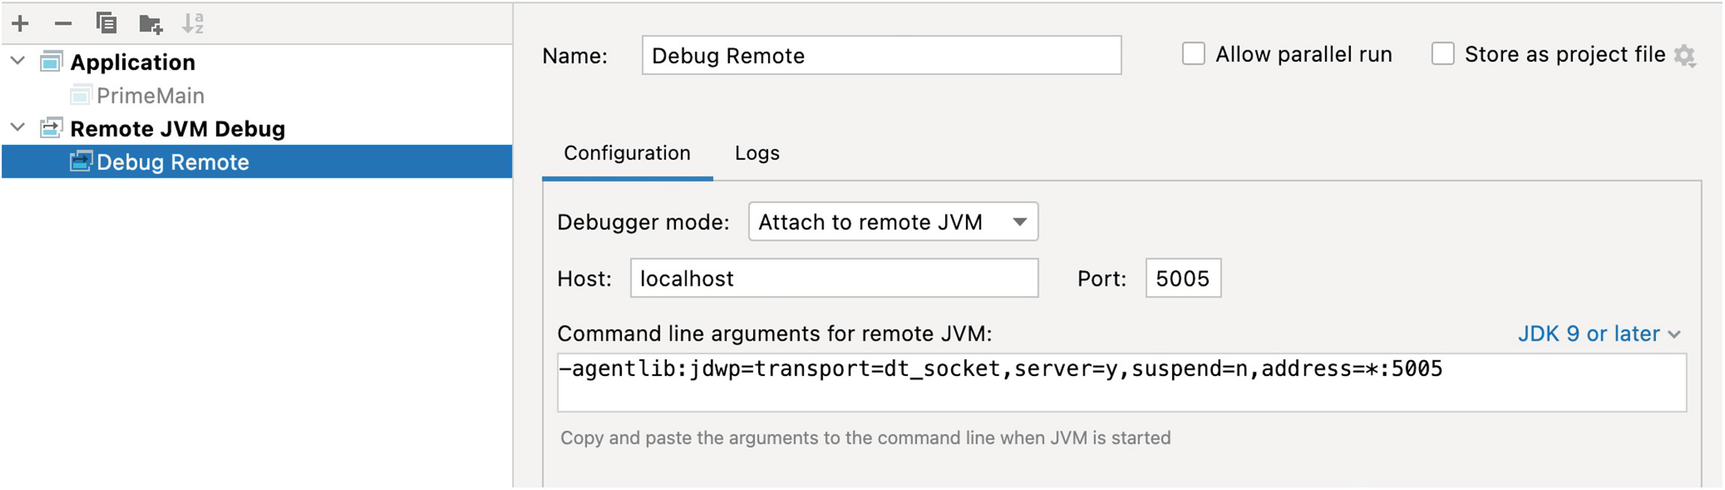Select the Debug Remote configuration

tap(172, 162)
